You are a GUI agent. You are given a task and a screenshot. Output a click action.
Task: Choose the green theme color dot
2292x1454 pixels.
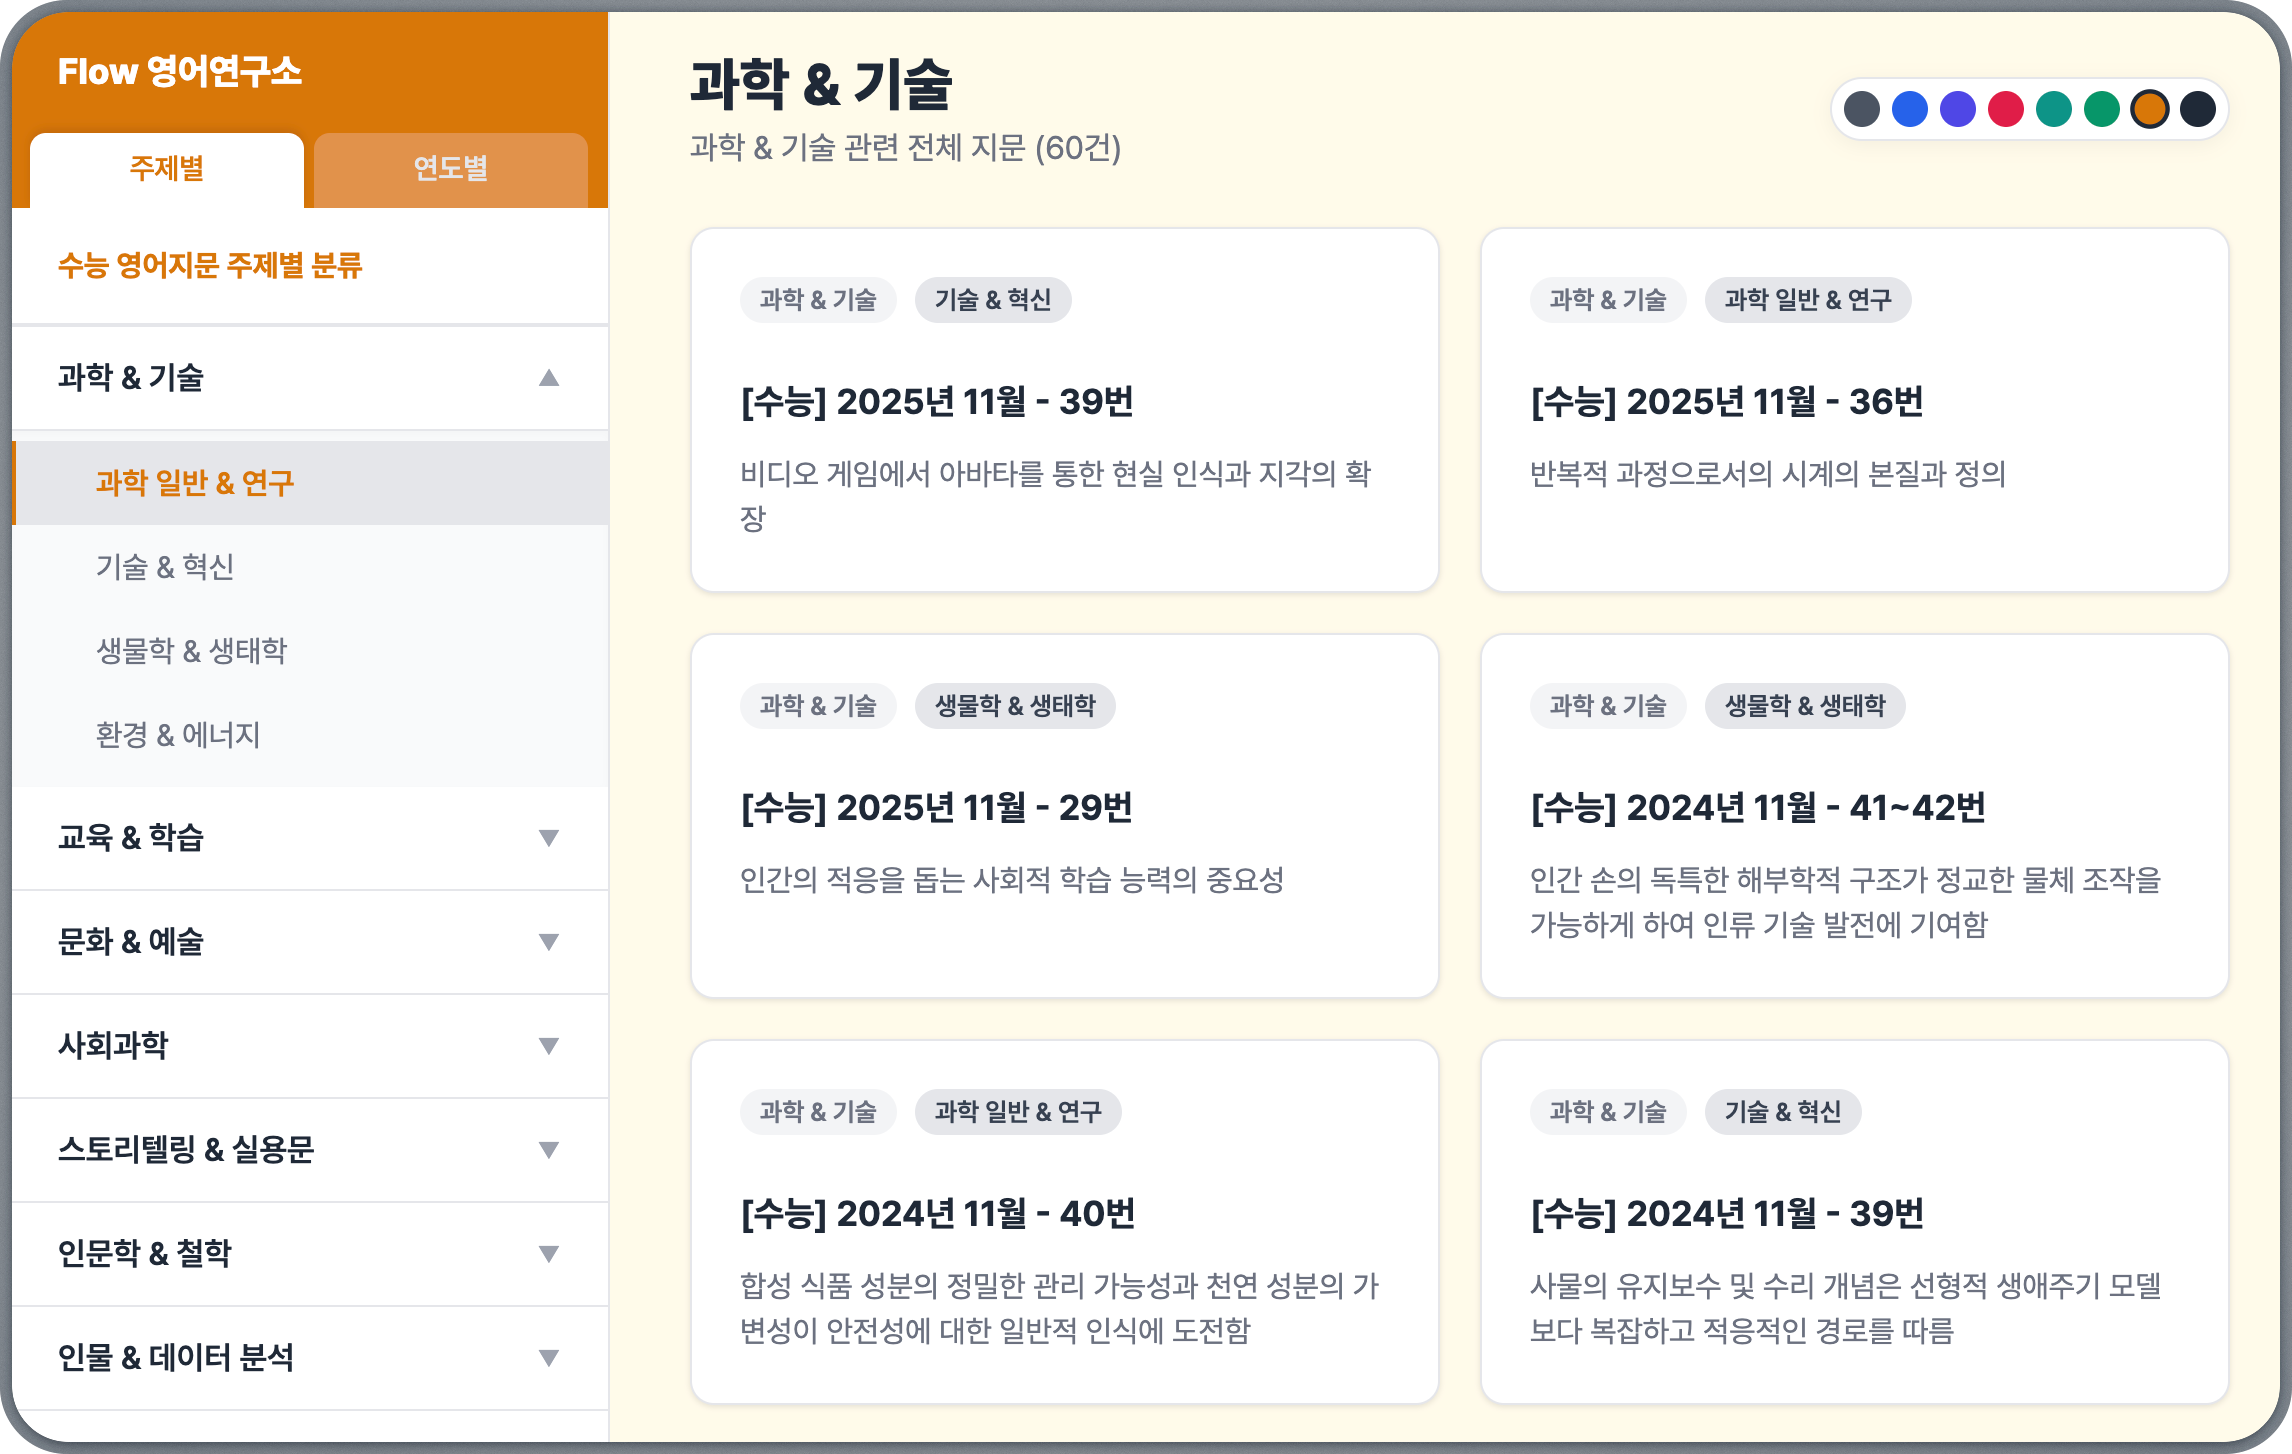pos(2101,109)
